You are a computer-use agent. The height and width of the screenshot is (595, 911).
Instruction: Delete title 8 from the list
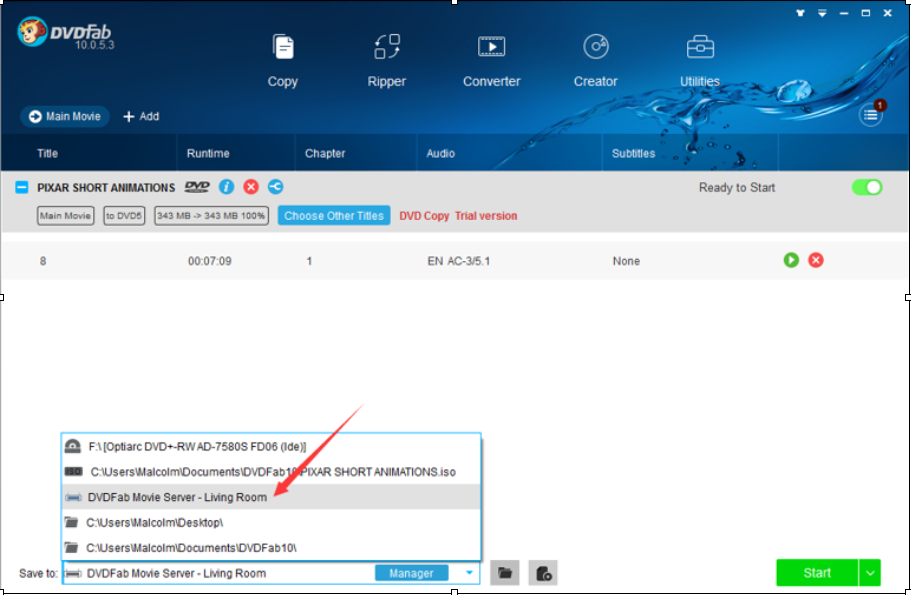pyautogui.click(x=816, y=260)
